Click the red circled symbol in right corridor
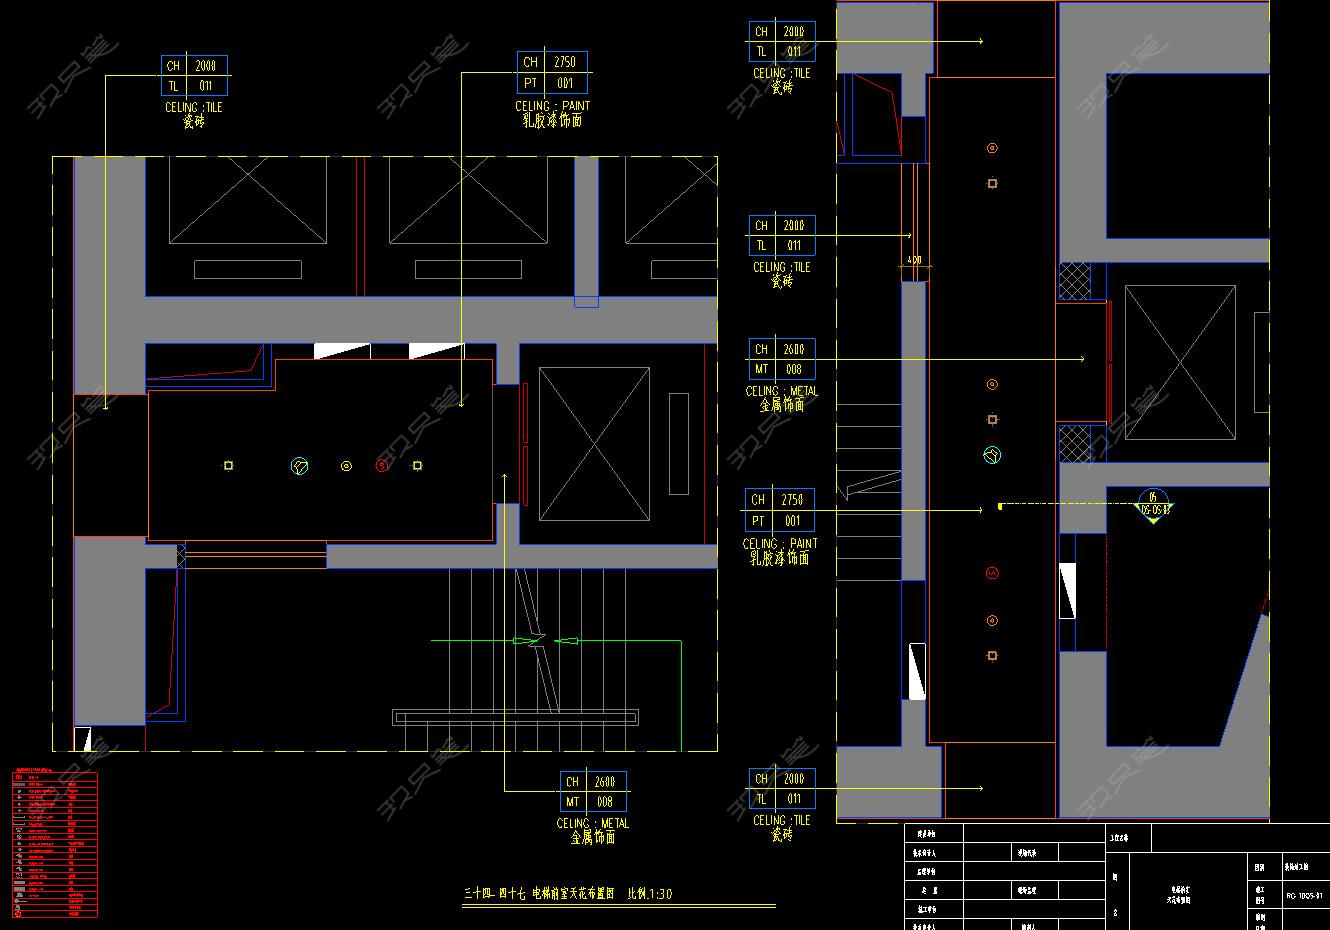Image resolution: width=1330 pixels, height=930 pixels. coord(992,573)
